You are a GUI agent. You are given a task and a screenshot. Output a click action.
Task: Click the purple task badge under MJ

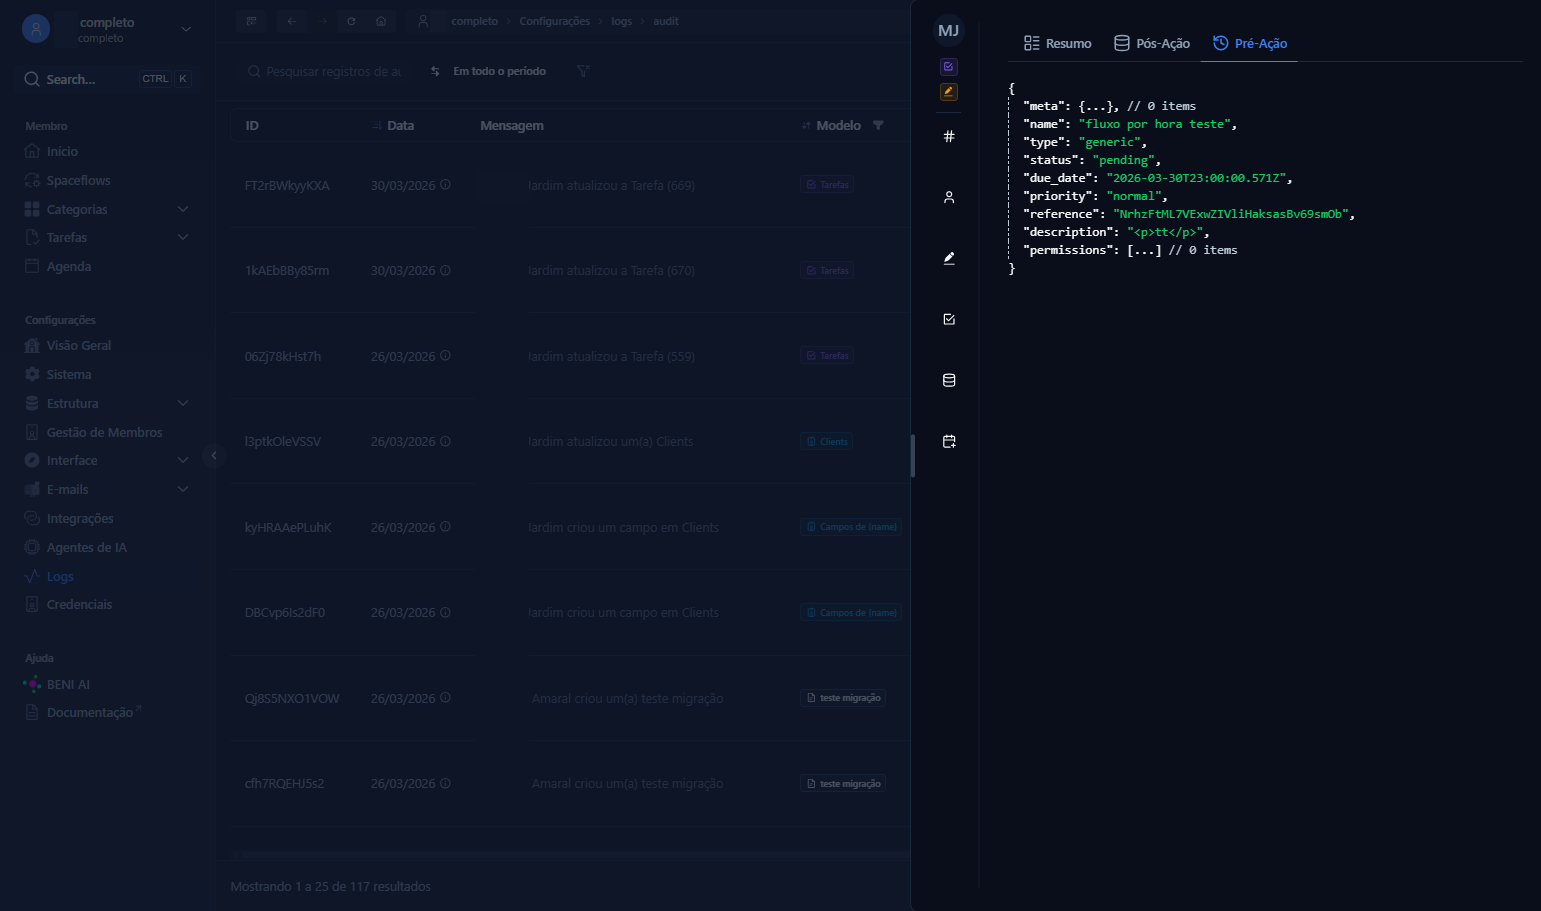tap(949, 67)
